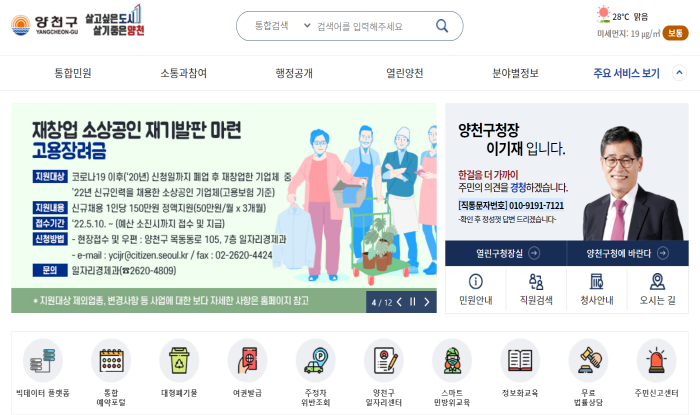
Task: Open the 통합민원 menu
Action: click(73, 73)
